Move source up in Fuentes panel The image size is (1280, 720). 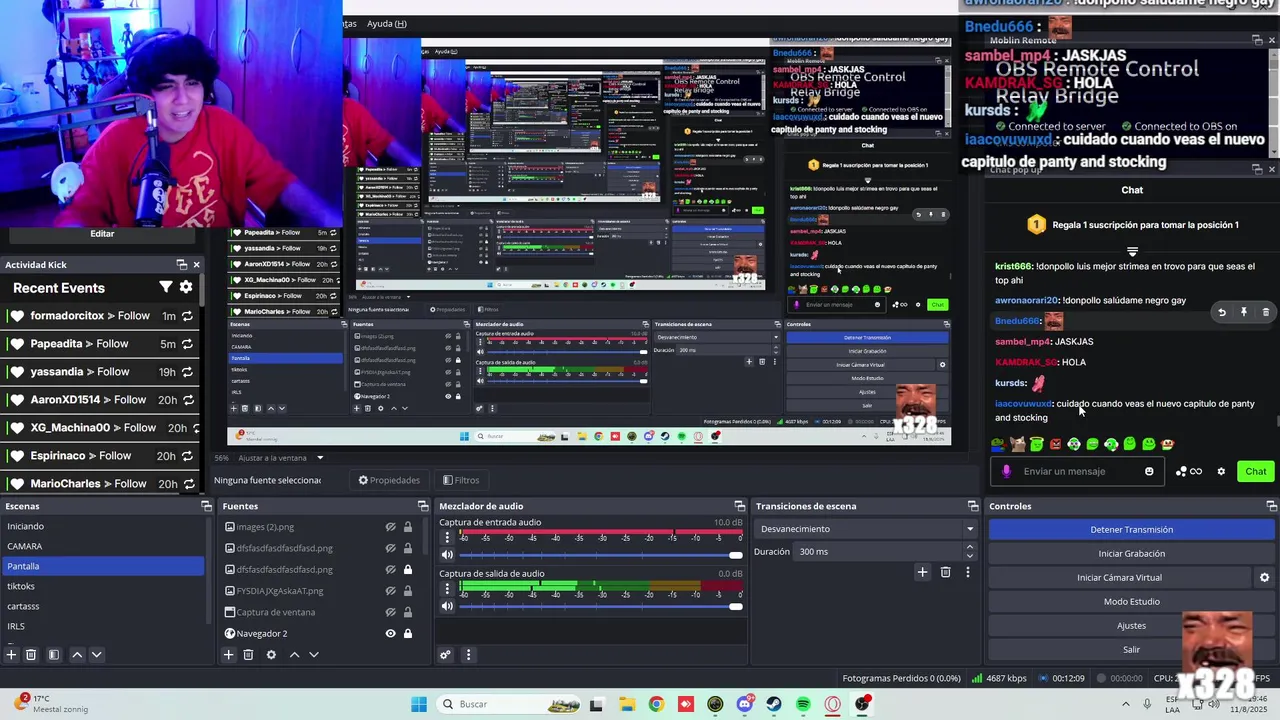pos(294,655)
